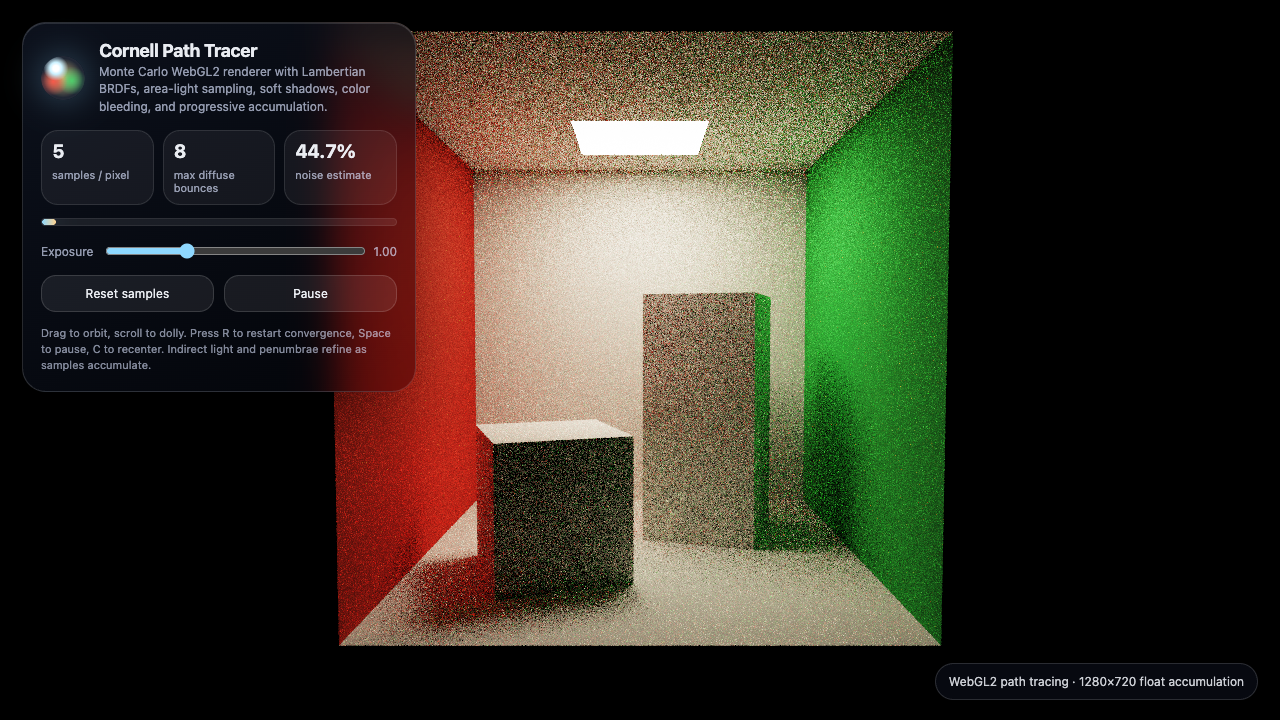Click the 44.7% noise estimate card

(340, 167)
